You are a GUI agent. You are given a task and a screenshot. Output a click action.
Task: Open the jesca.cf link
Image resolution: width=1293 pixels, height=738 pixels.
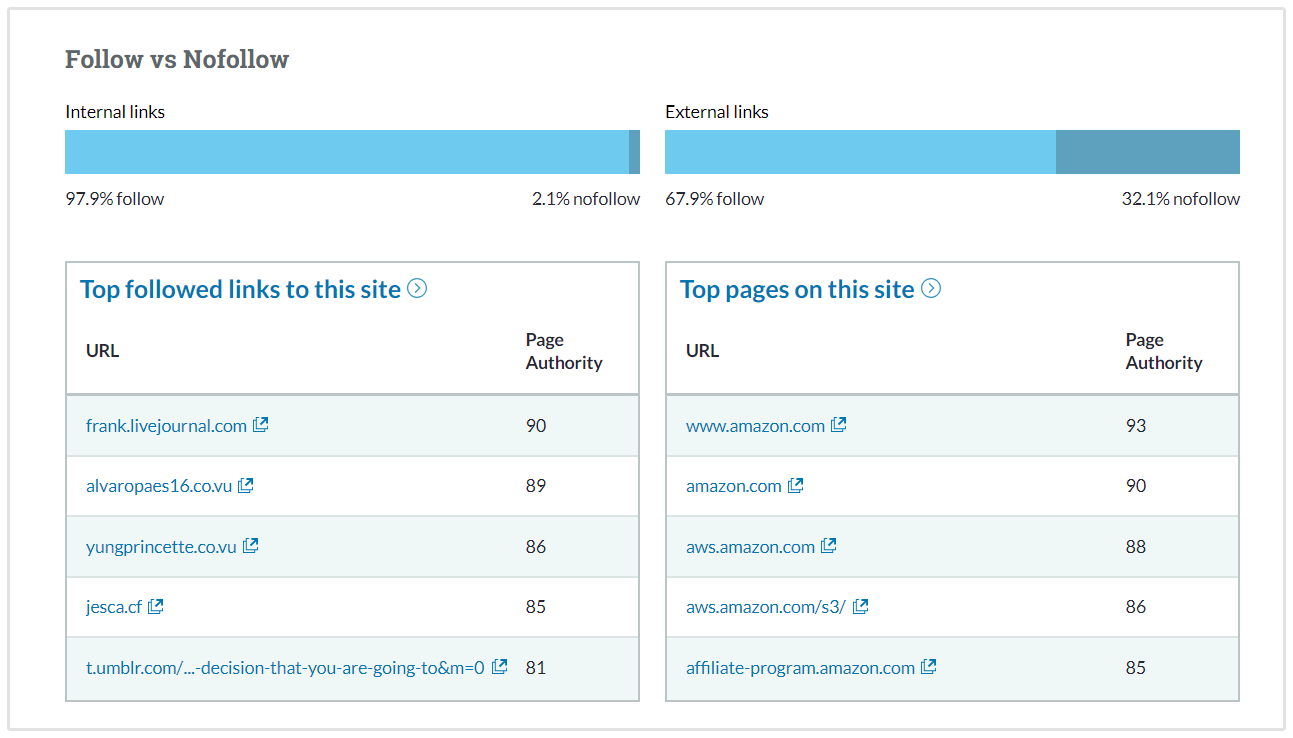(114, 607)
